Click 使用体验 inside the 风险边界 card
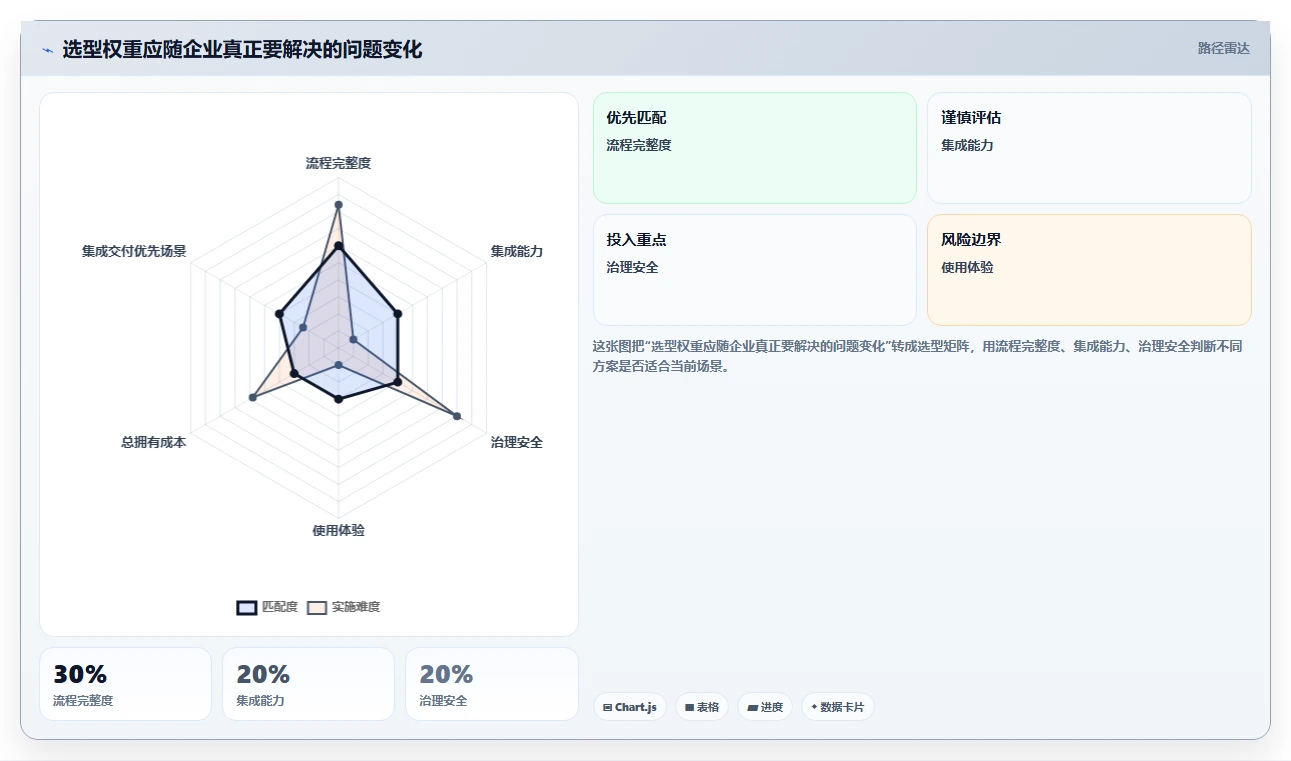Image resolution: width=1291 pixels, height=761 pixels. (x=967, y=267)
